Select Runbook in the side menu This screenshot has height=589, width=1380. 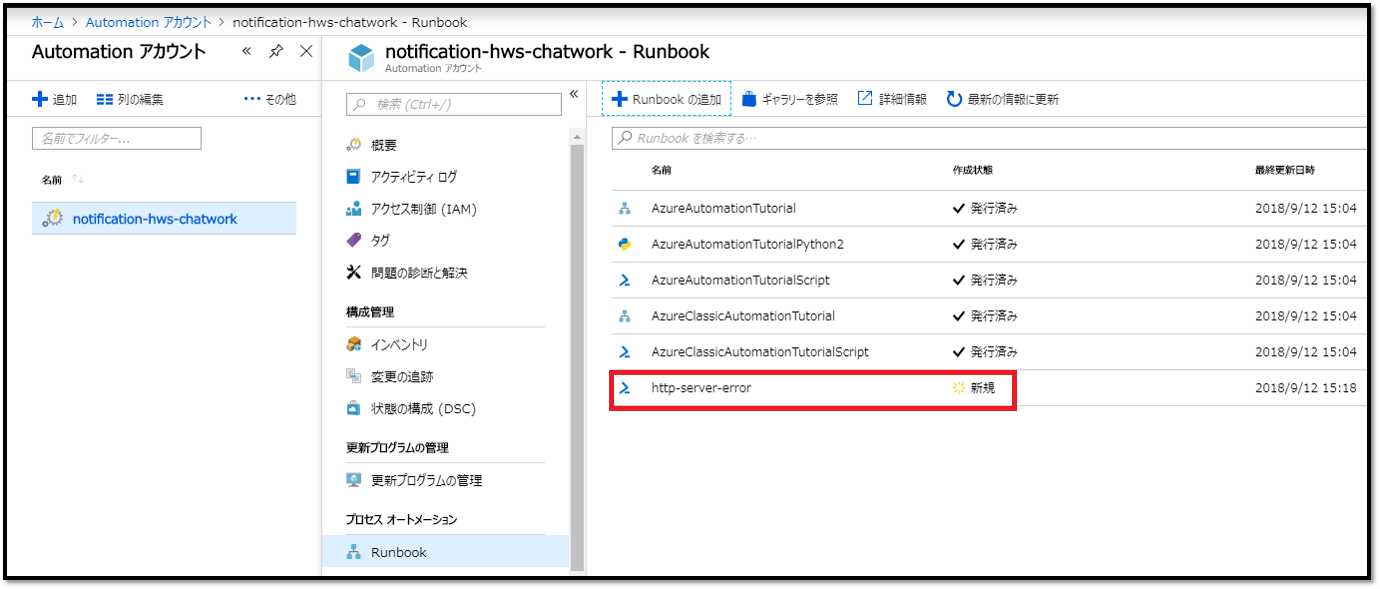click(446, 552)
